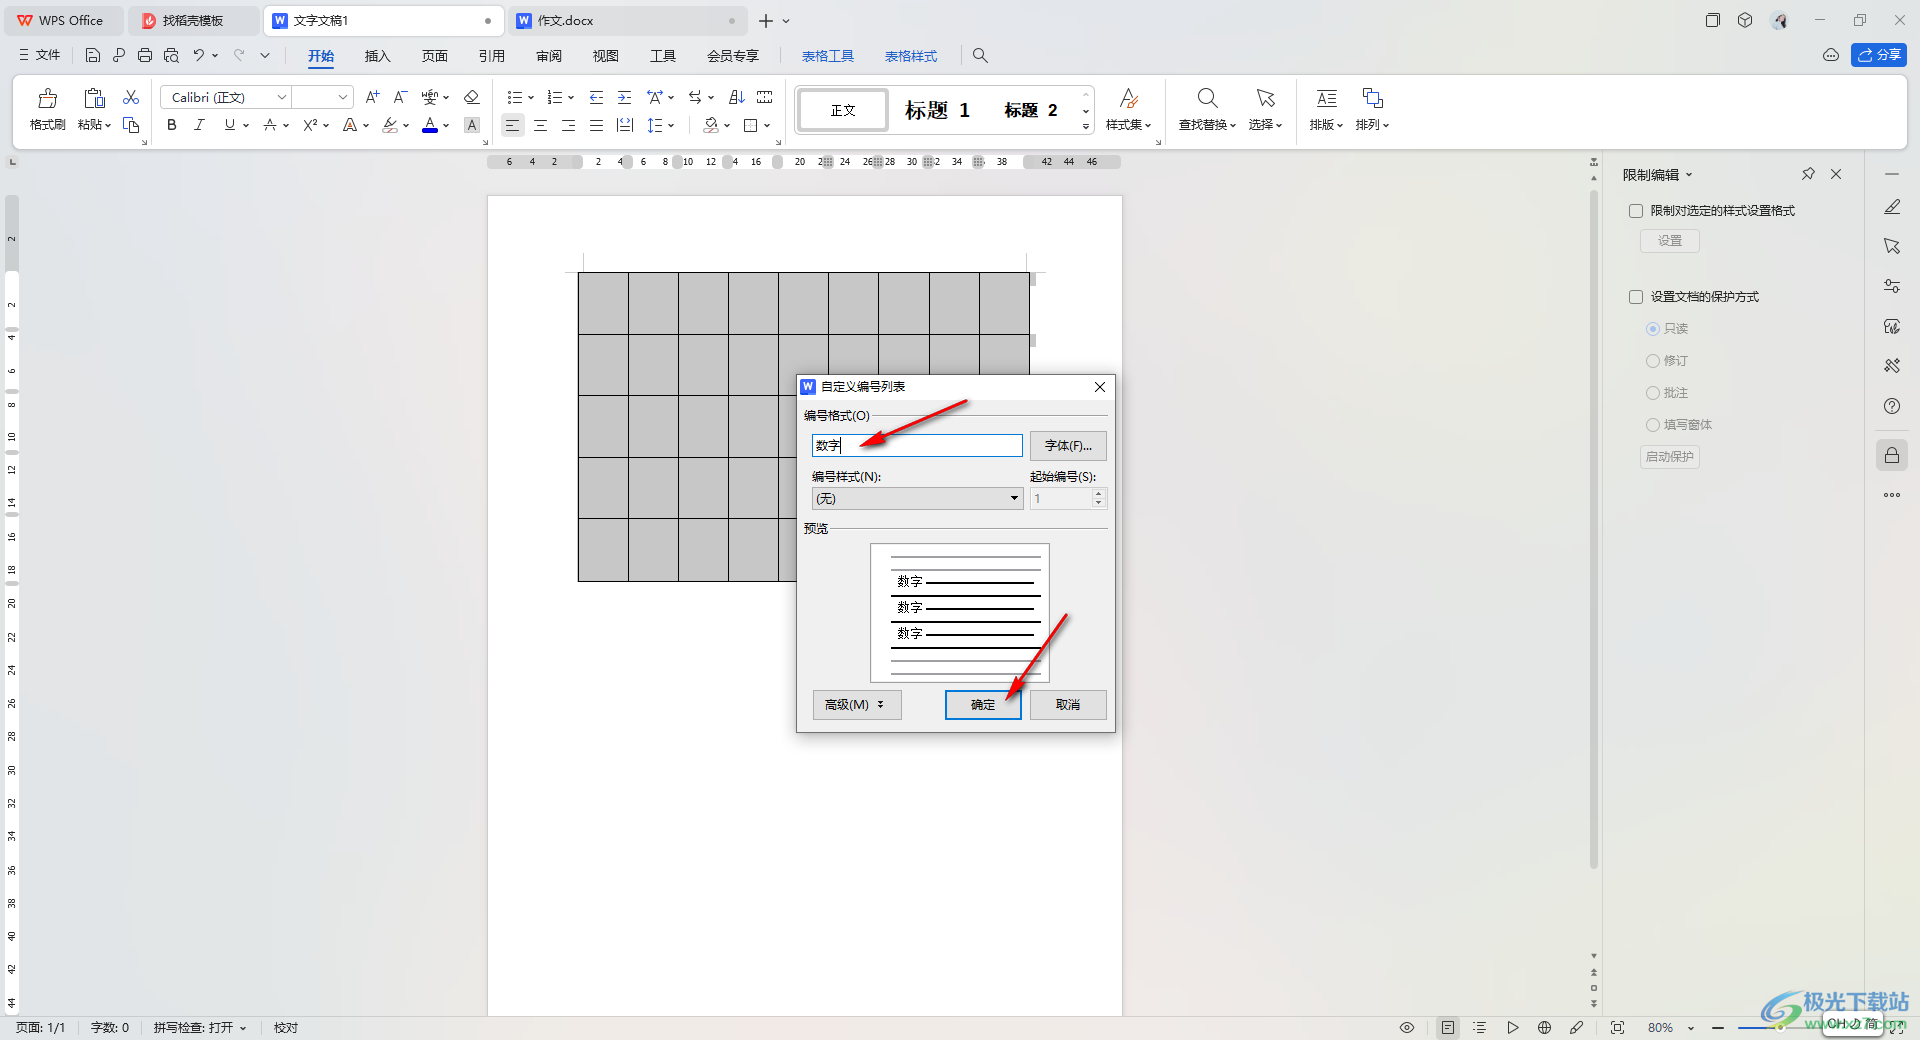Click the 字体(F)... button
Image resolution: width=1920 pixels, height=1040 pixels.
(x=1068, y=446)
